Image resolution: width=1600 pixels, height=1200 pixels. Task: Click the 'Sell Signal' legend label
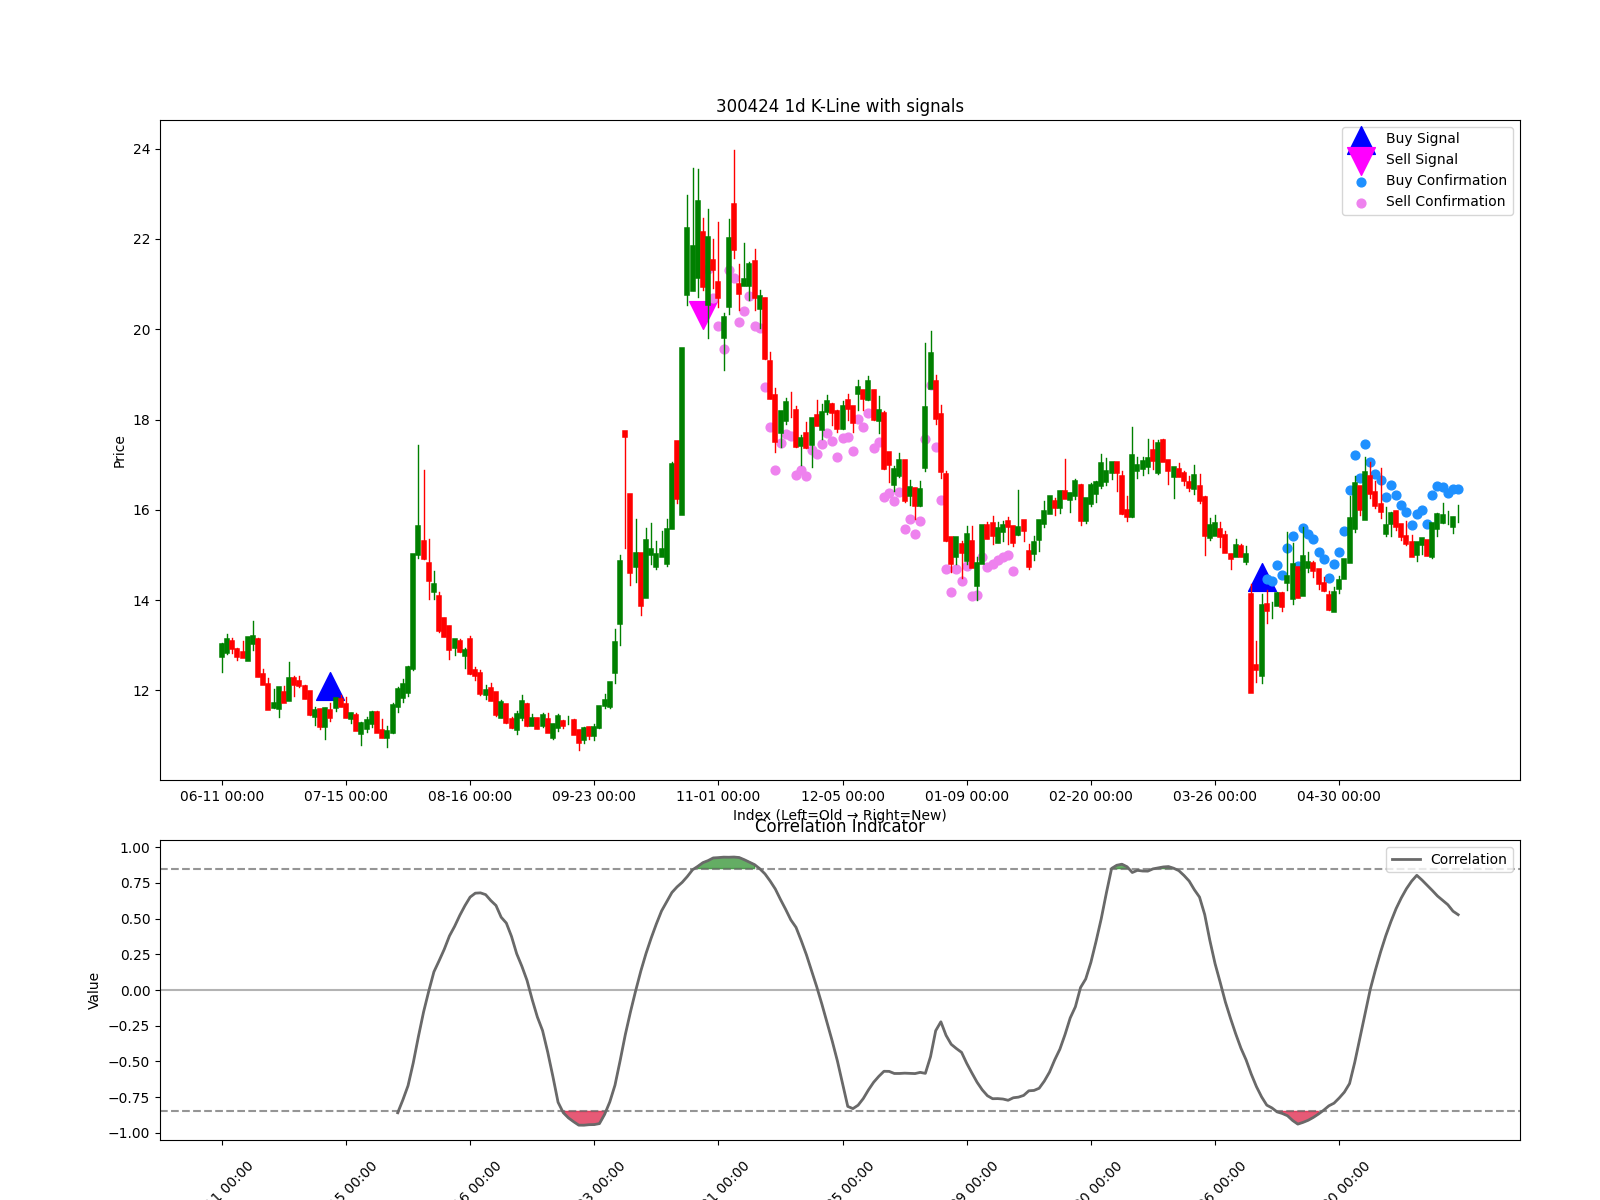[1421, 160]
